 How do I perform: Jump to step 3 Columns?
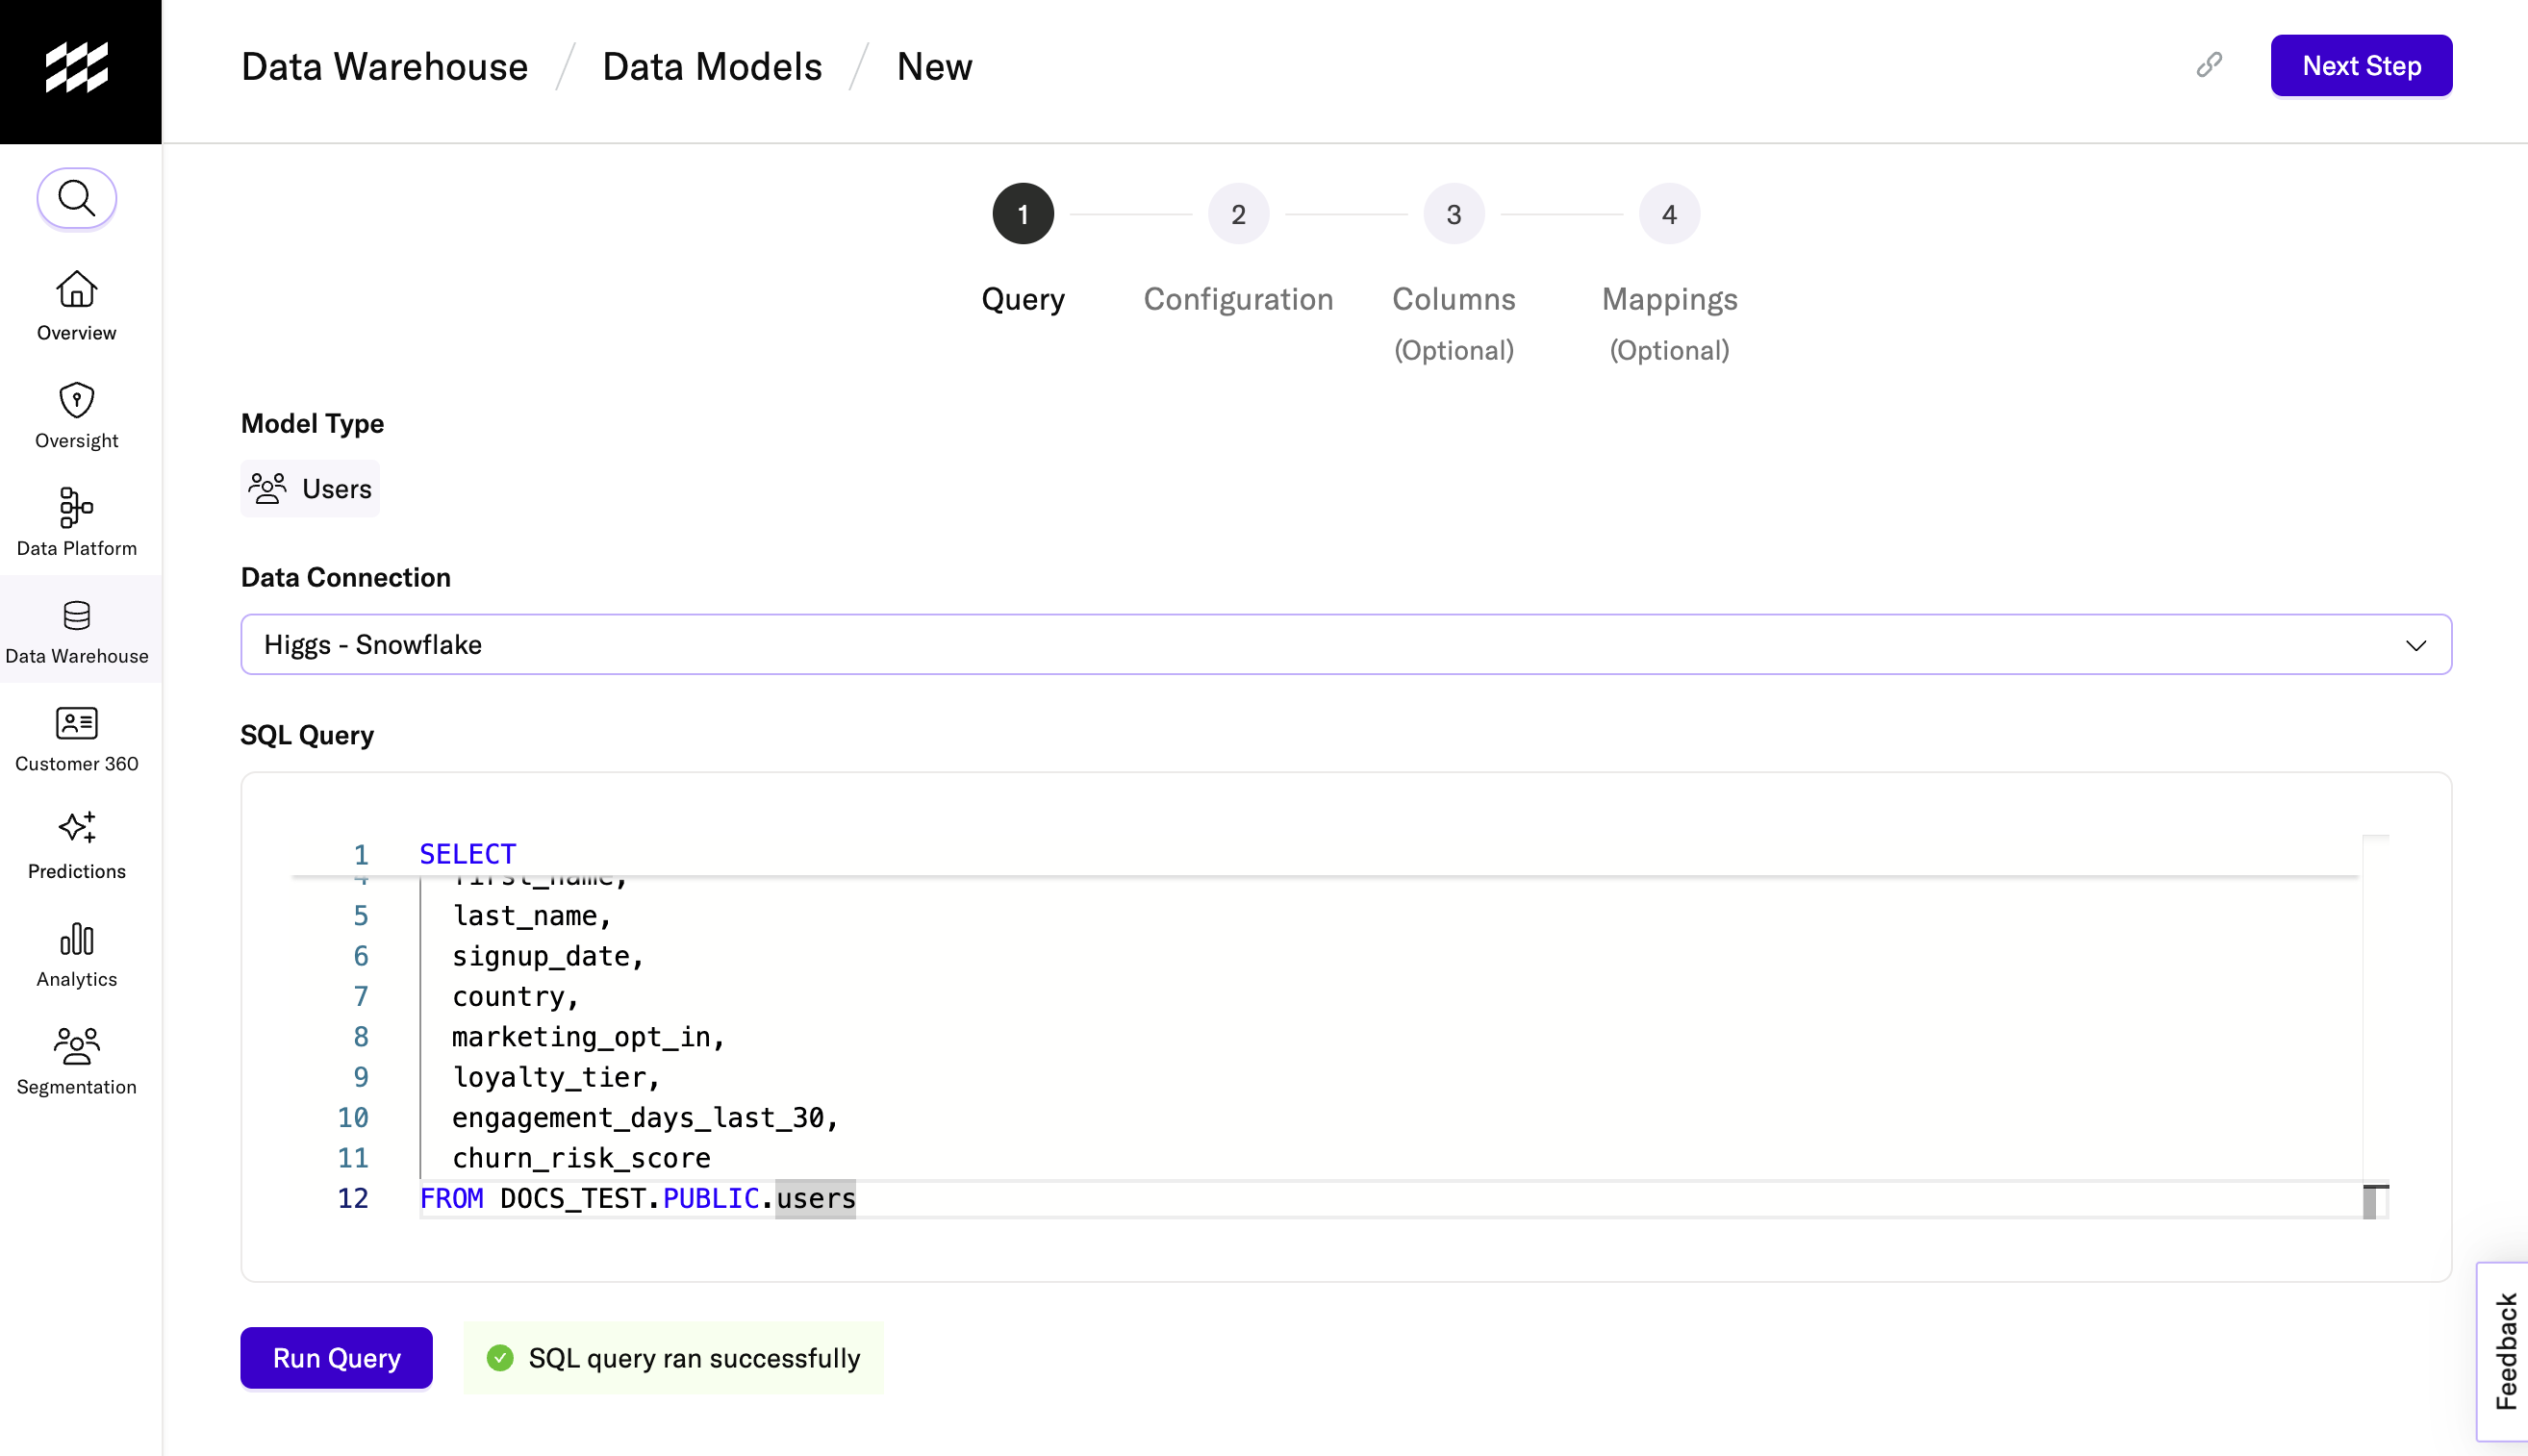click(x=1453, y=214)
